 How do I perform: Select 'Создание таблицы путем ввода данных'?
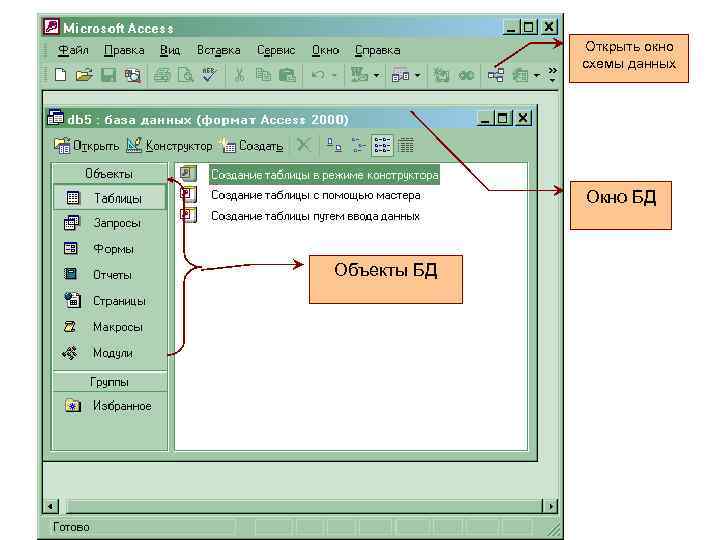click(x=315, y=216)
